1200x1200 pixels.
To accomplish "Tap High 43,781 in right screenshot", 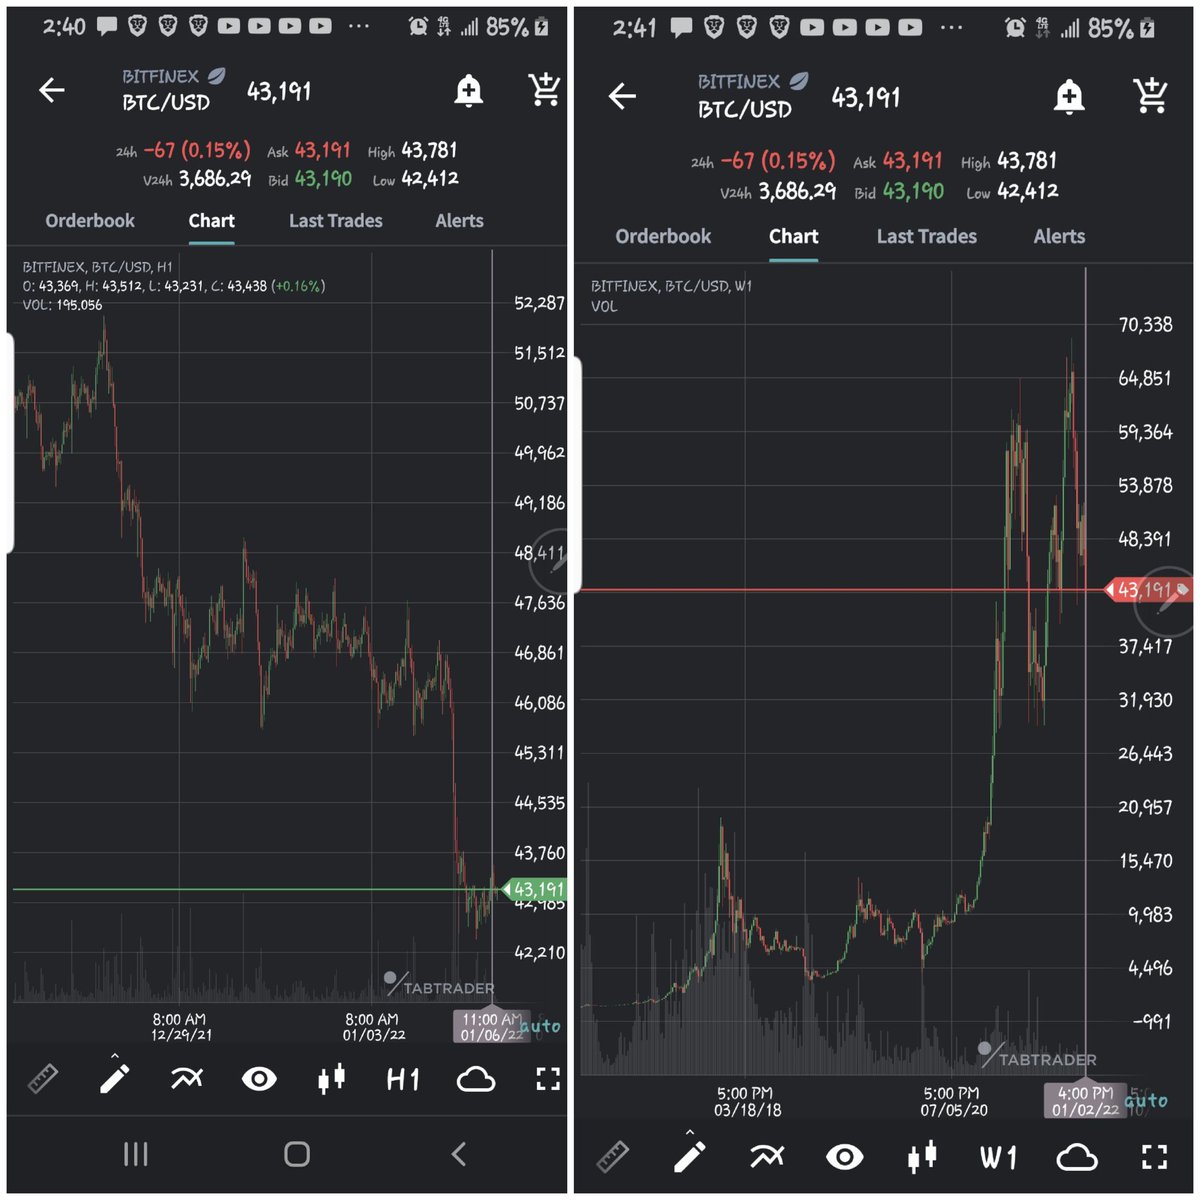I will coord(1009,161).
